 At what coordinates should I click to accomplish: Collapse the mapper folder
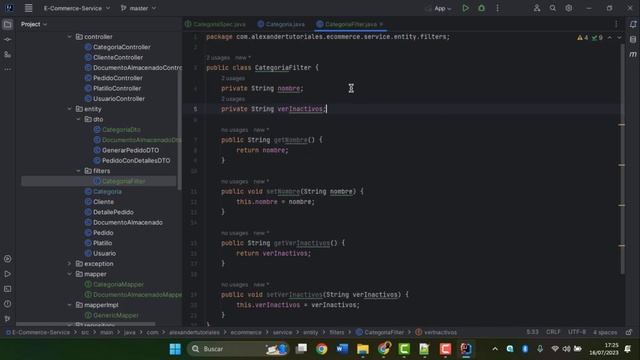[69, 274]
